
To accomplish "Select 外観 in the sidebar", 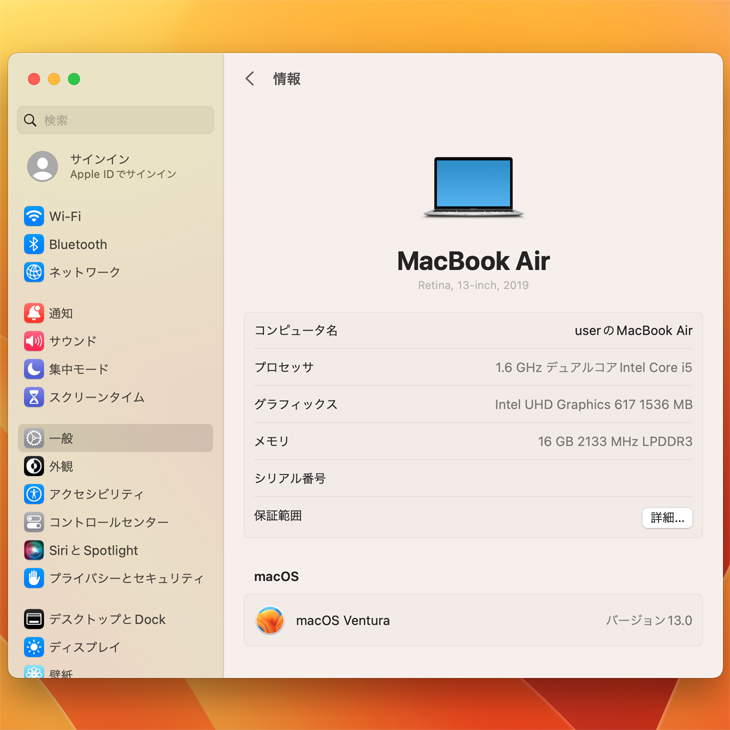I will pos(61,466).
